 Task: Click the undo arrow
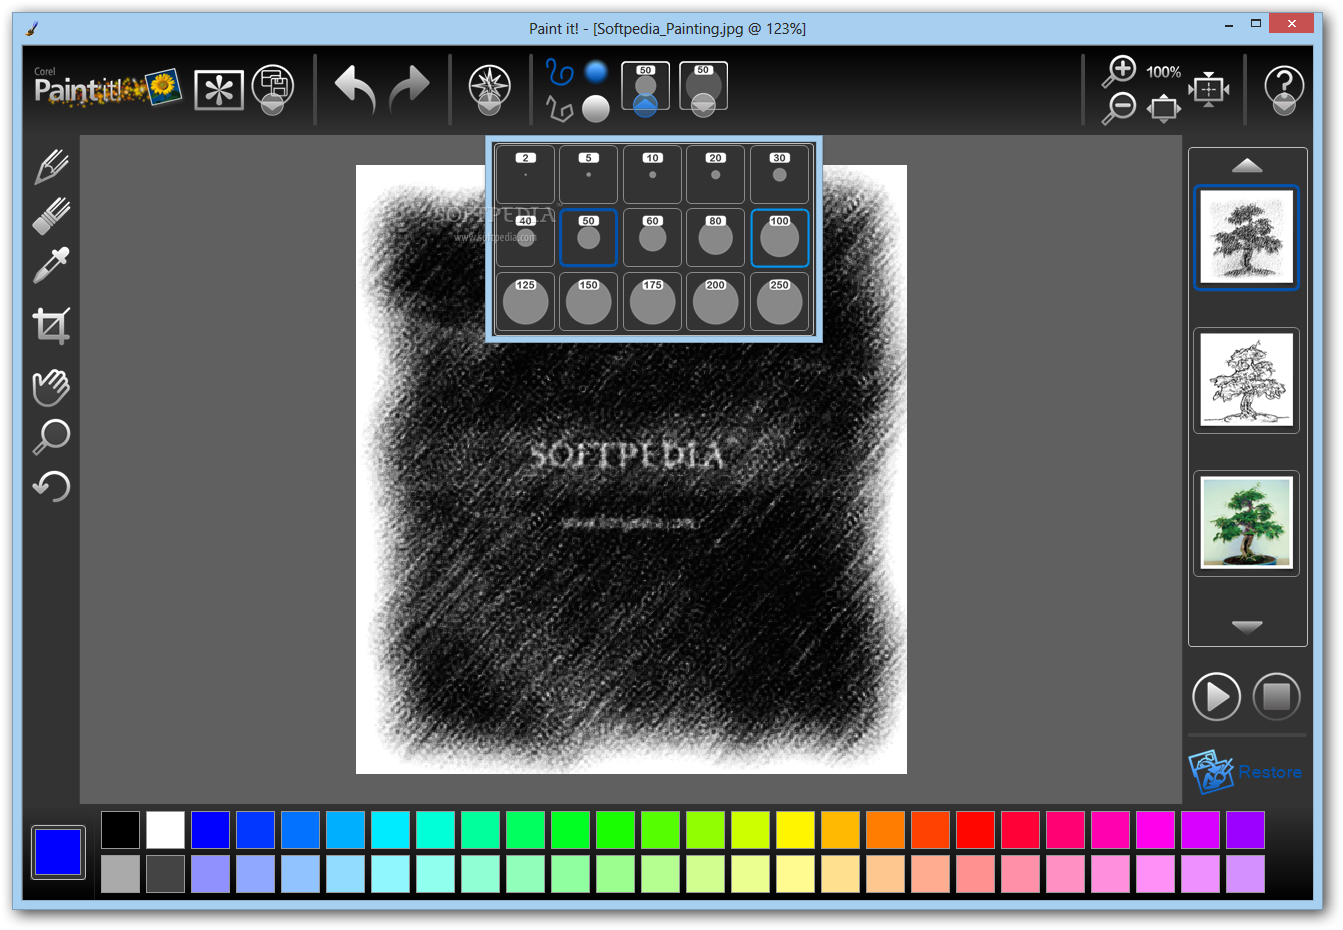(355, 89)
